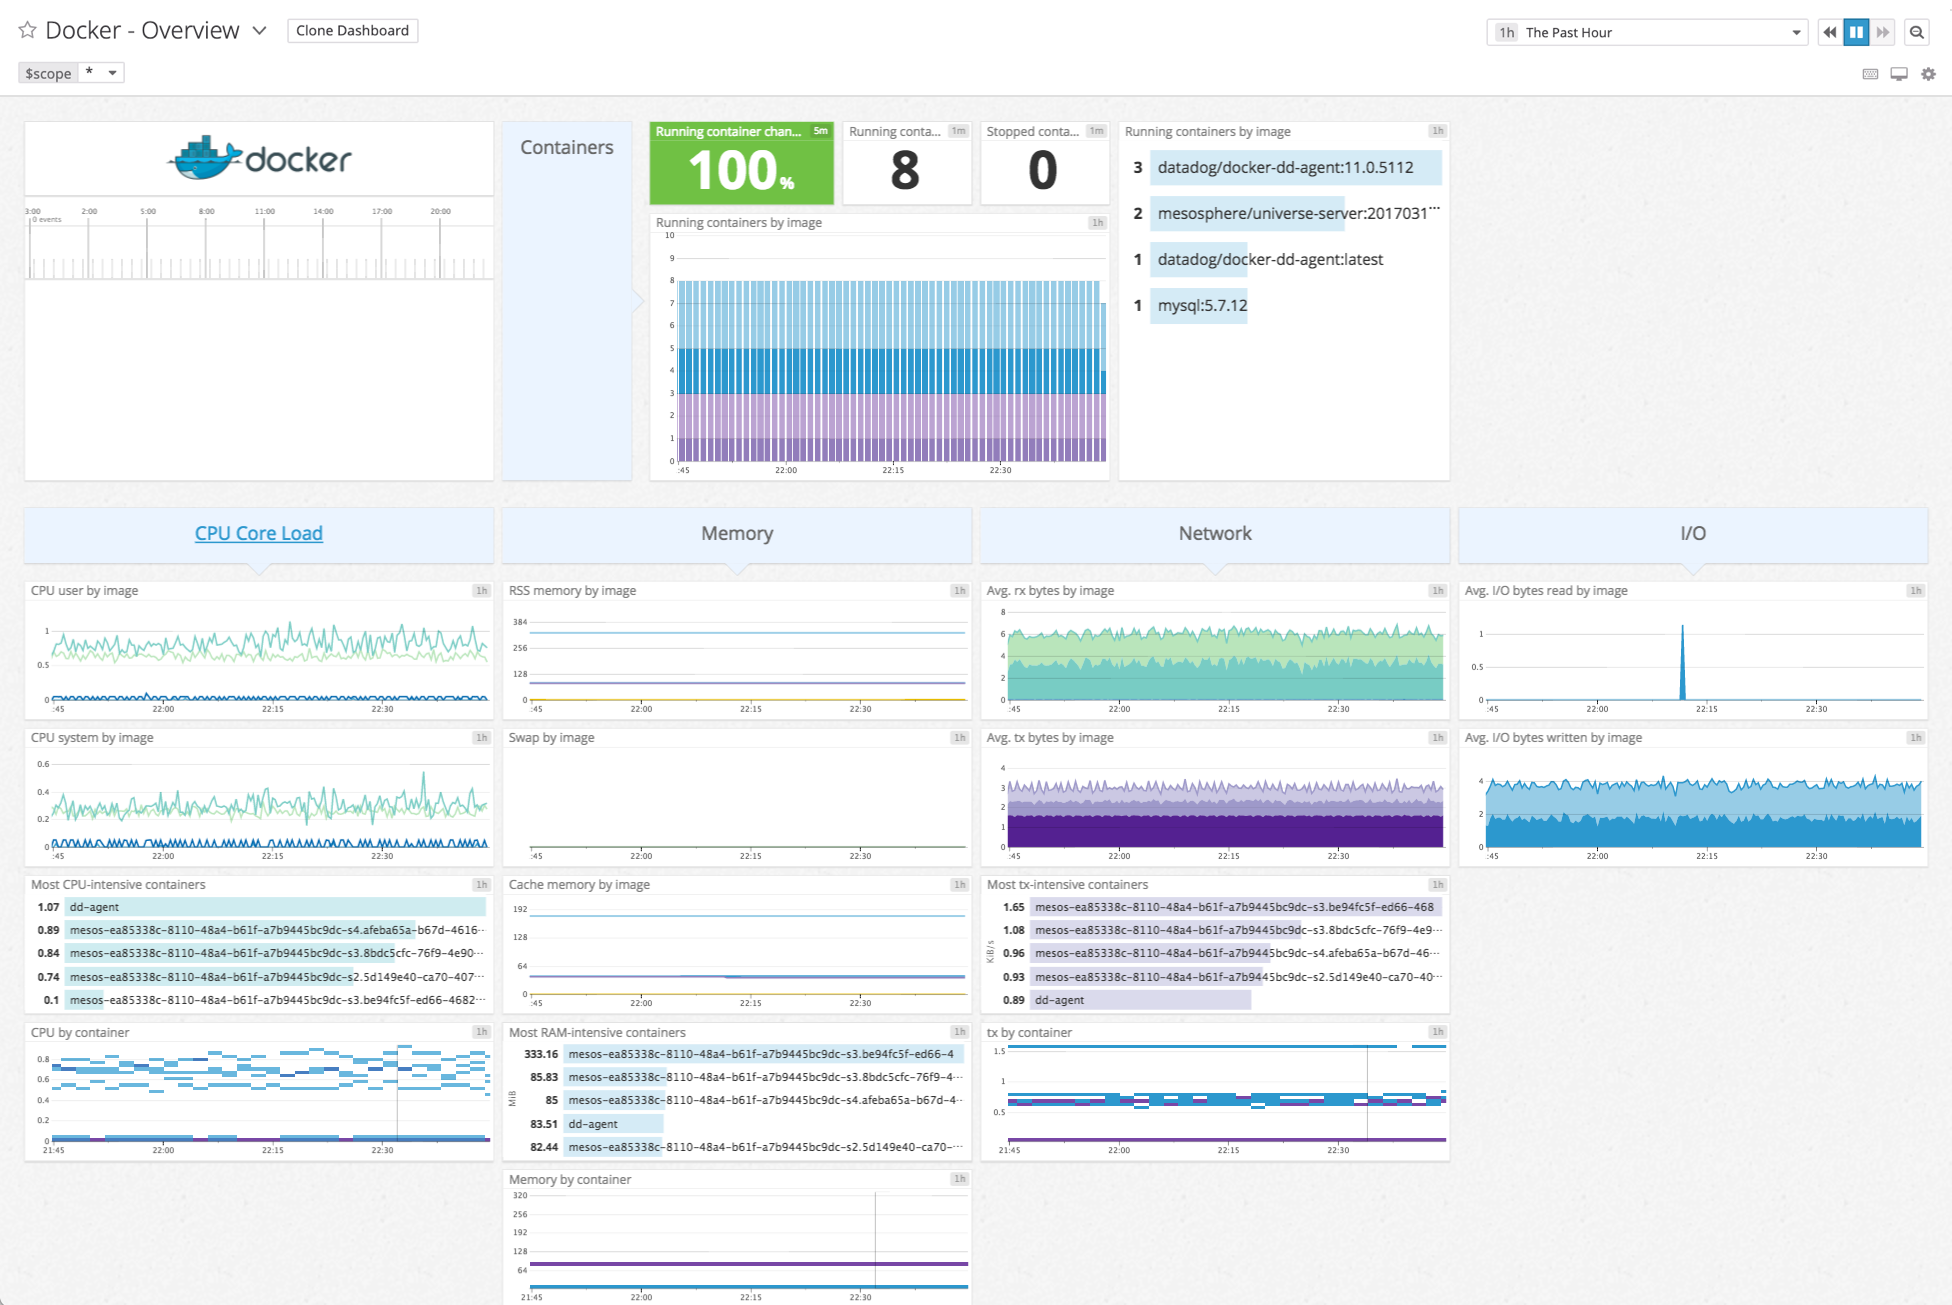Click the Docker logo image widget
Screen dimensions: 1952x1305
coord(258,158)
